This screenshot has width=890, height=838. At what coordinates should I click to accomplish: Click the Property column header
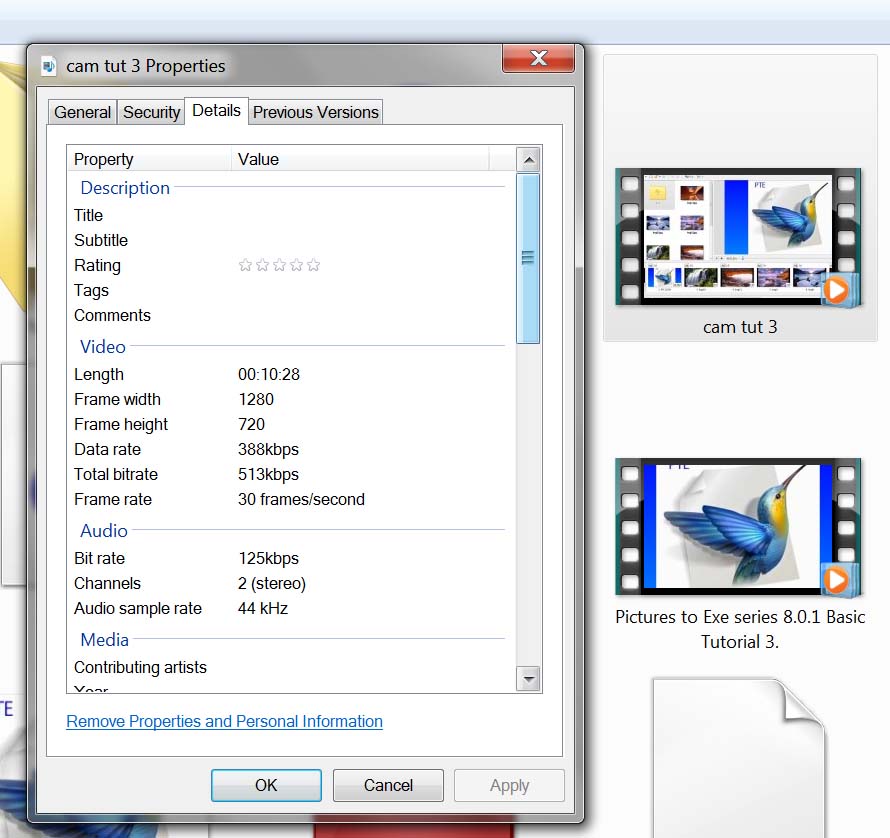pyautogui.click(x=150, y=159)
